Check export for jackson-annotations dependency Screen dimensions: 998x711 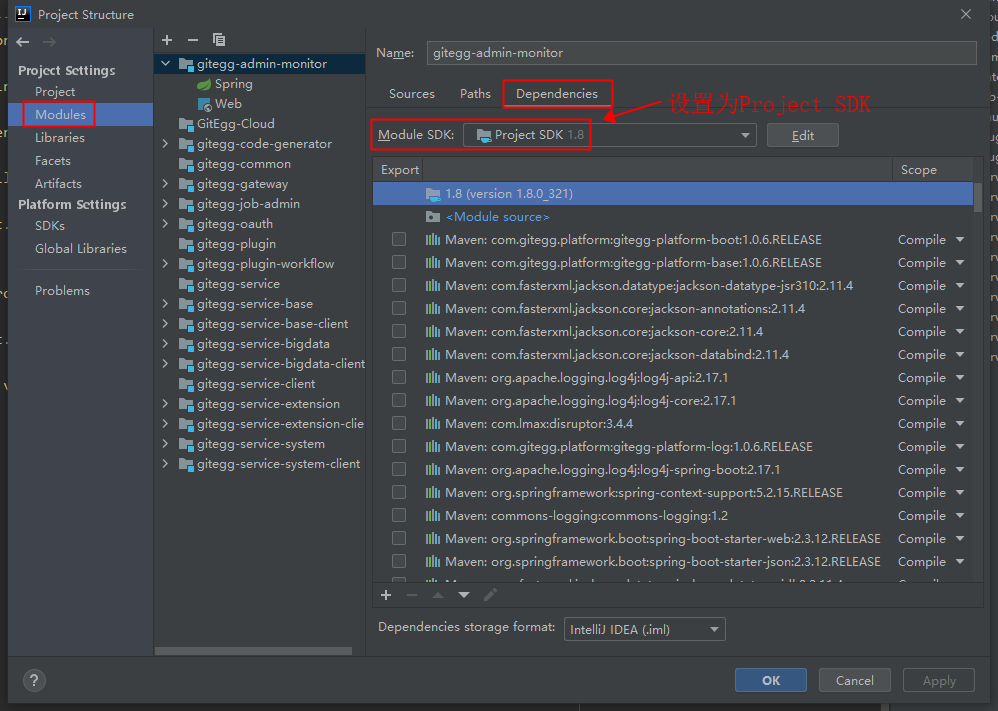pyautogui.click(x=399, y=308)
